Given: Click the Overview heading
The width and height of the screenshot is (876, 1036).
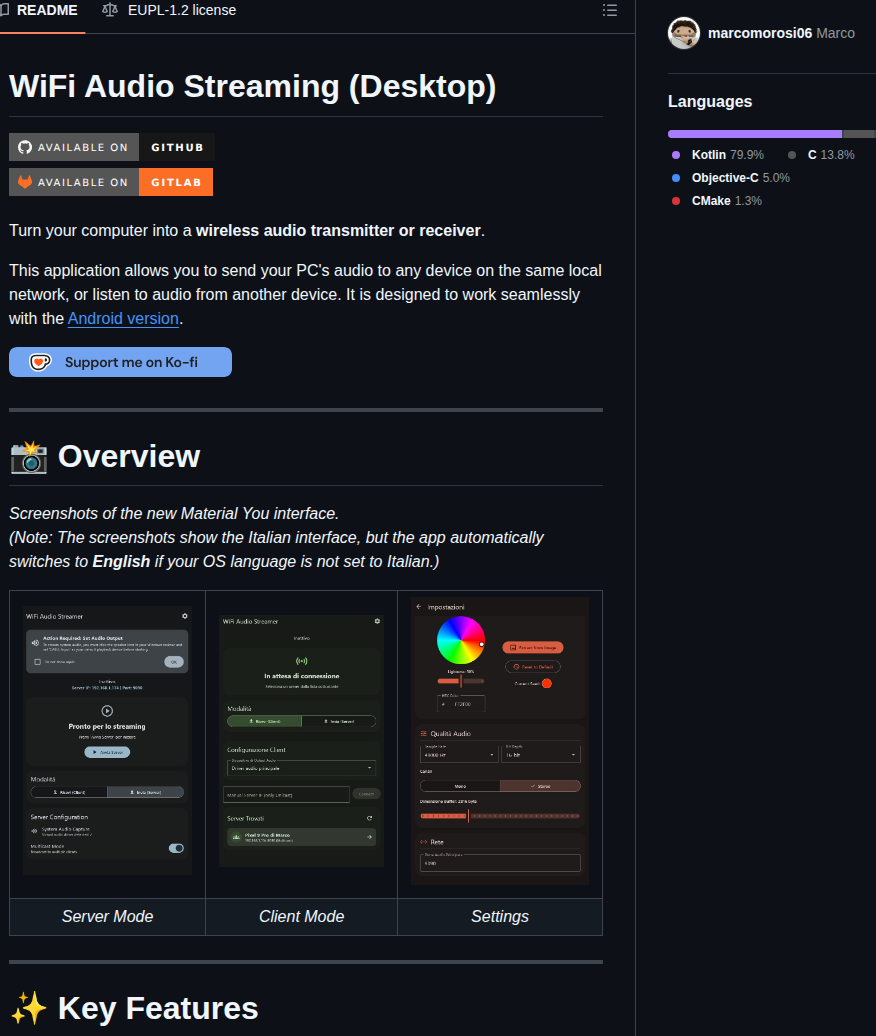Looking at the screenshot, I should coord(129,457).
